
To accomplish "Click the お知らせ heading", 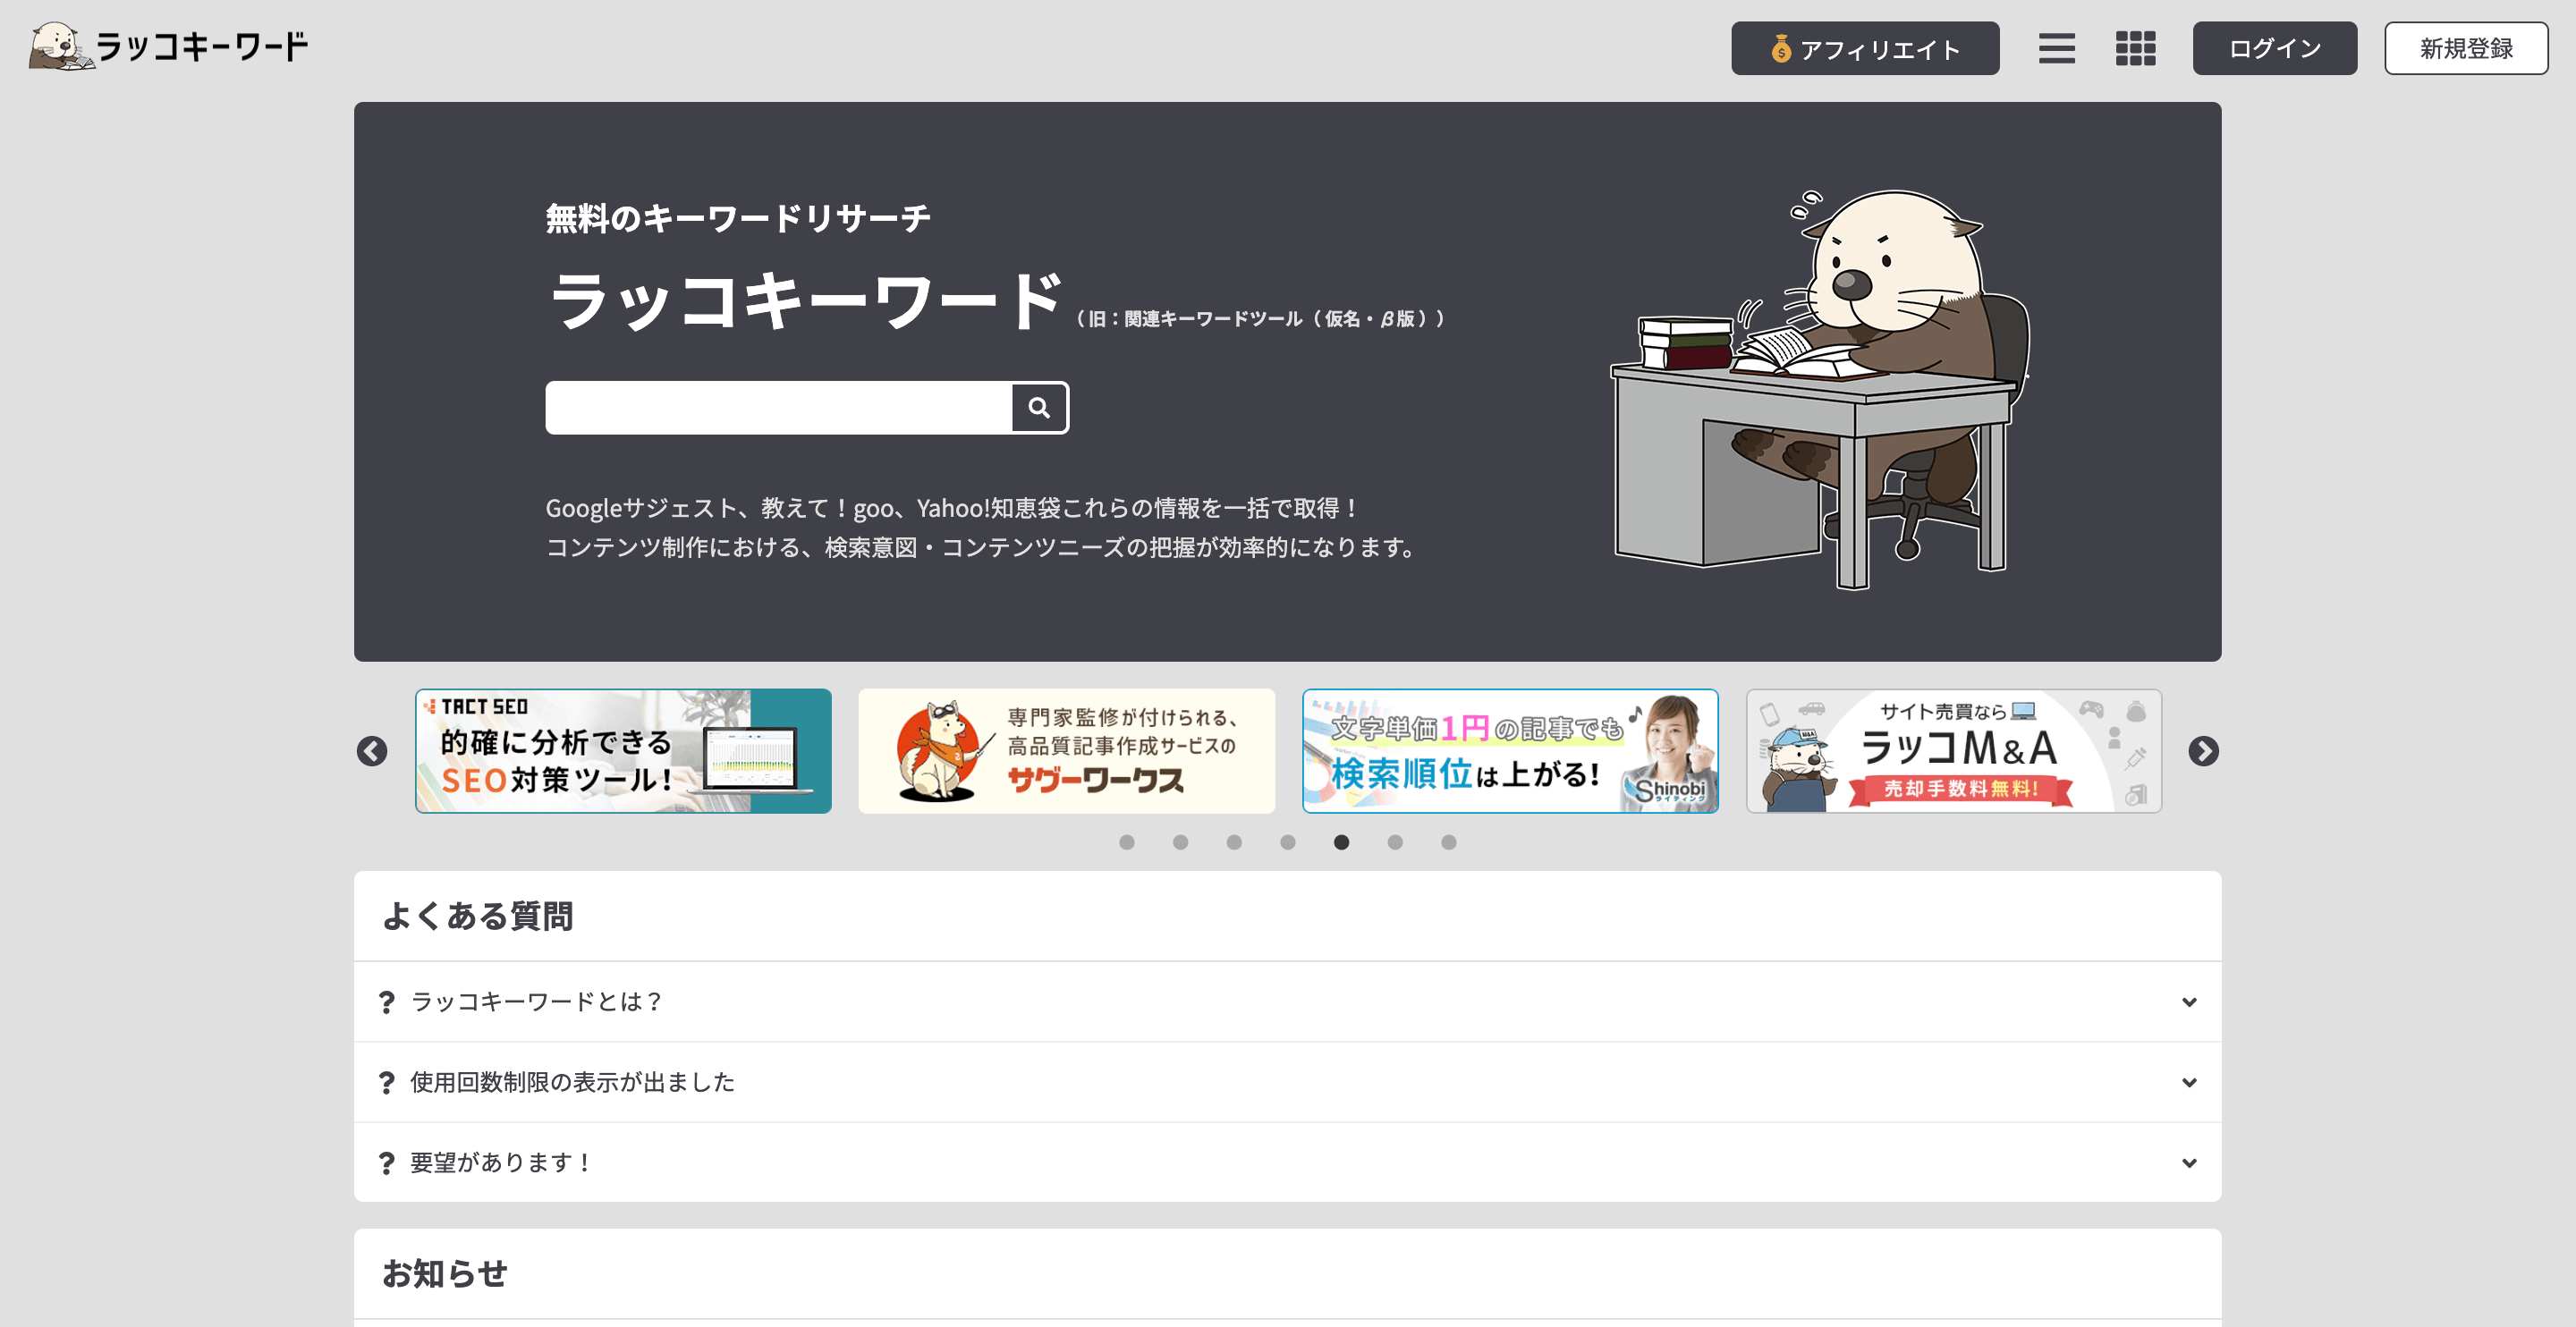I will click(x=445, y=1274).
